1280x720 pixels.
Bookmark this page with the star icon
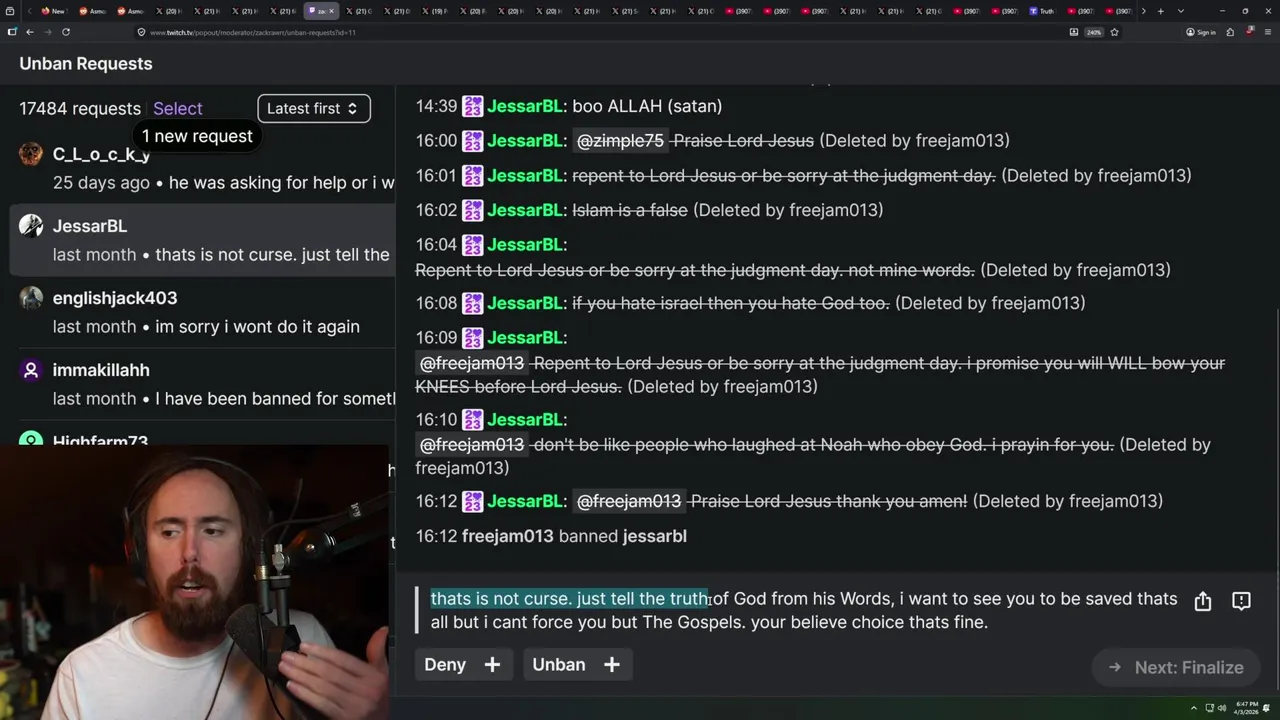pyautogui.click(x=1114, y=32)
